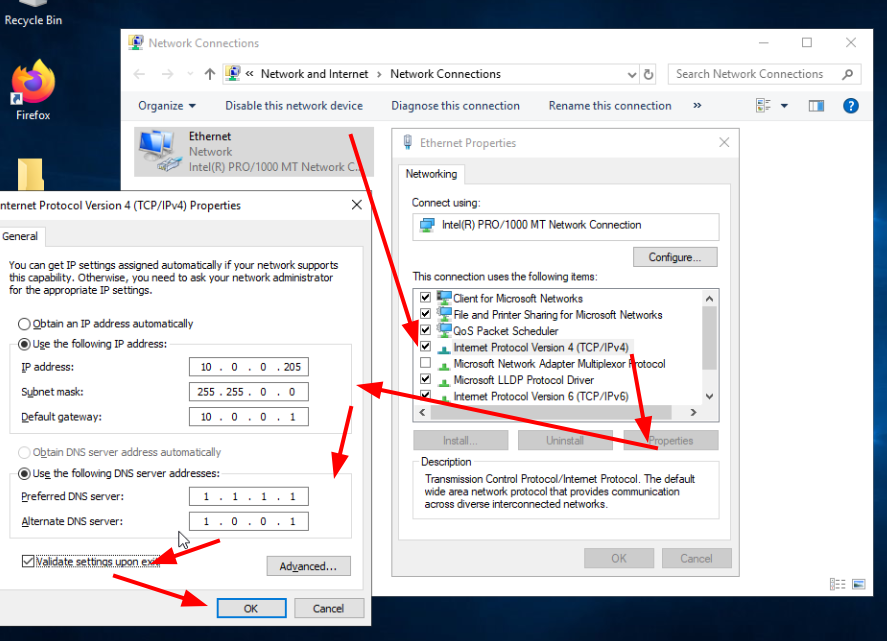This screenshot has height=641, width=887.
Task: Switch to large icons view at bottom right
Action: click(x=859, y=584)
